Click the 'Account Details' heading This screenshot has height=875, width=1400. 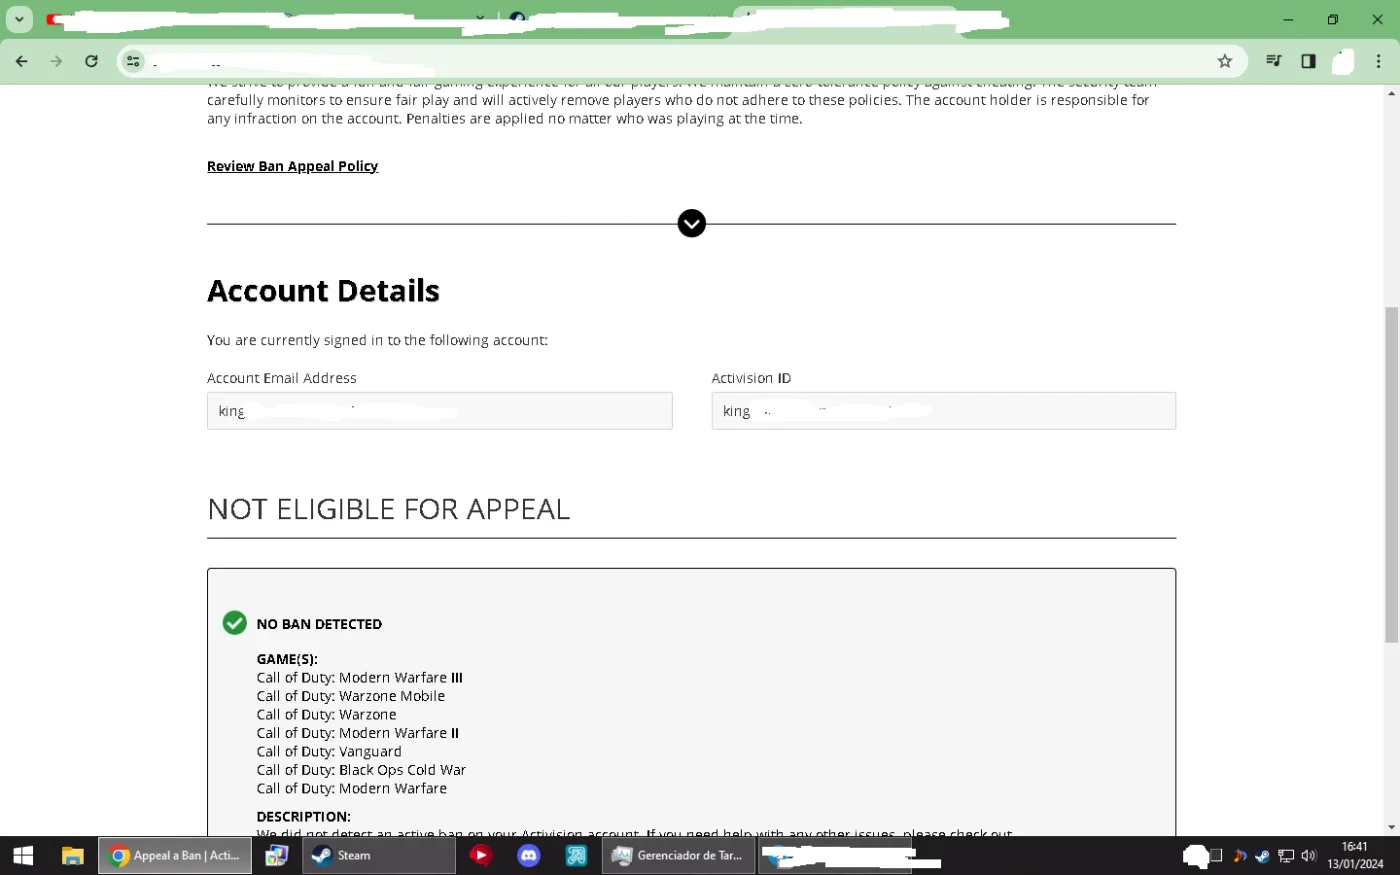coord(323,291)
